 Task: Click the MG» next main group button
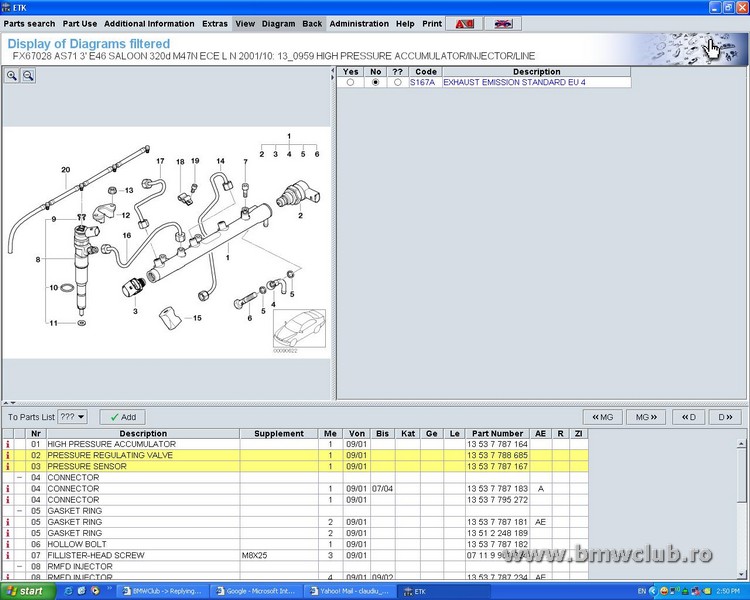pyautogui.click(x=646, y=417)
